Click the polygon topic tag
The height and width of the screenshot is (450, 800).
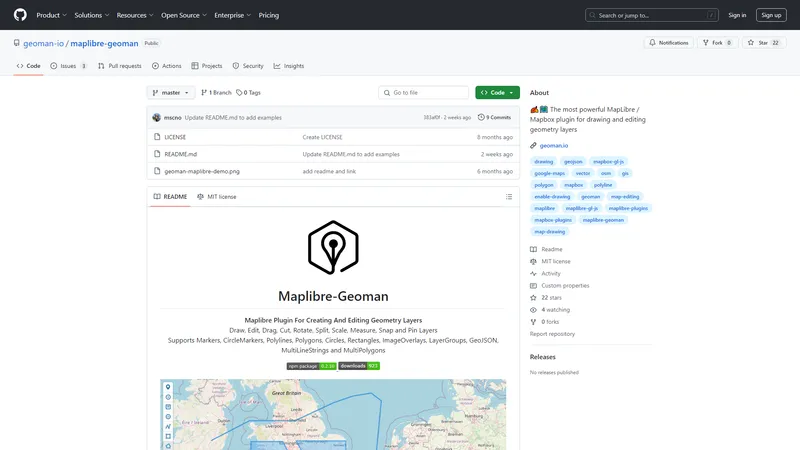pos(544,185)
